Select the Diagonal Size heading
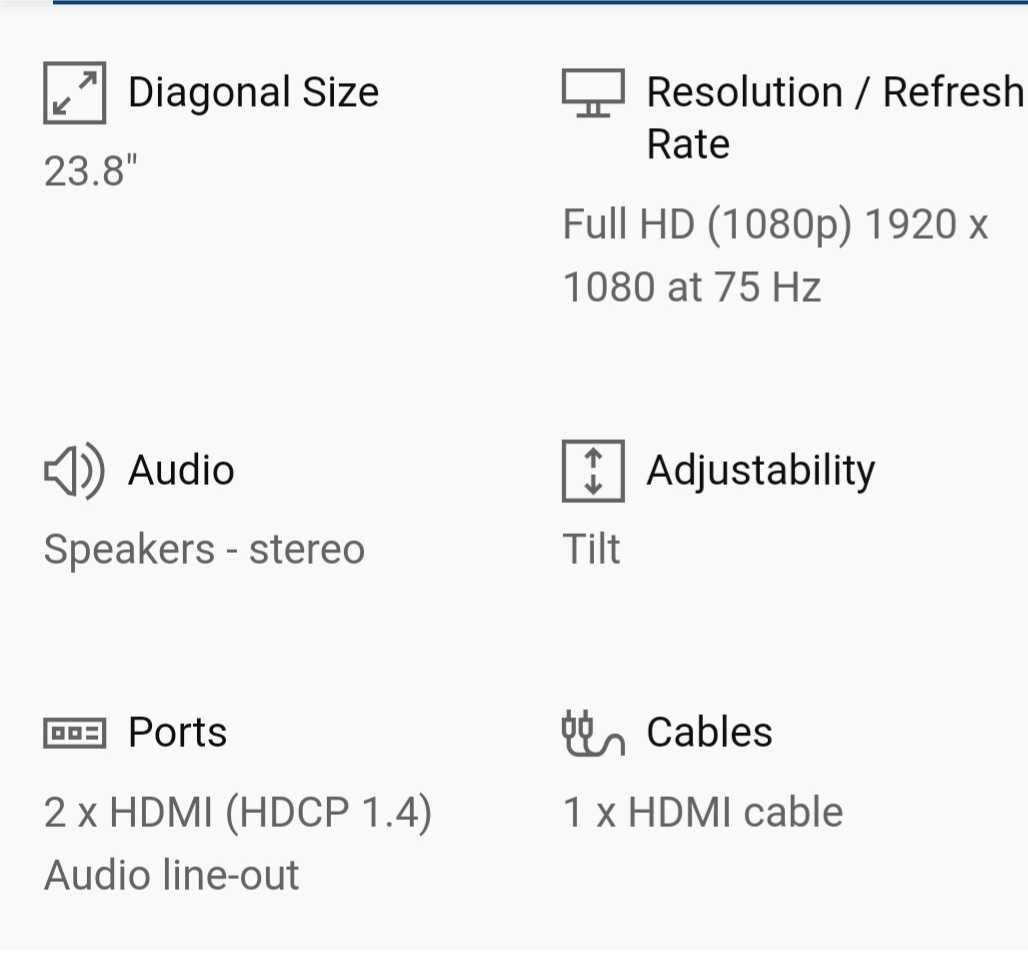1028x966 pixels. (253, 92)
